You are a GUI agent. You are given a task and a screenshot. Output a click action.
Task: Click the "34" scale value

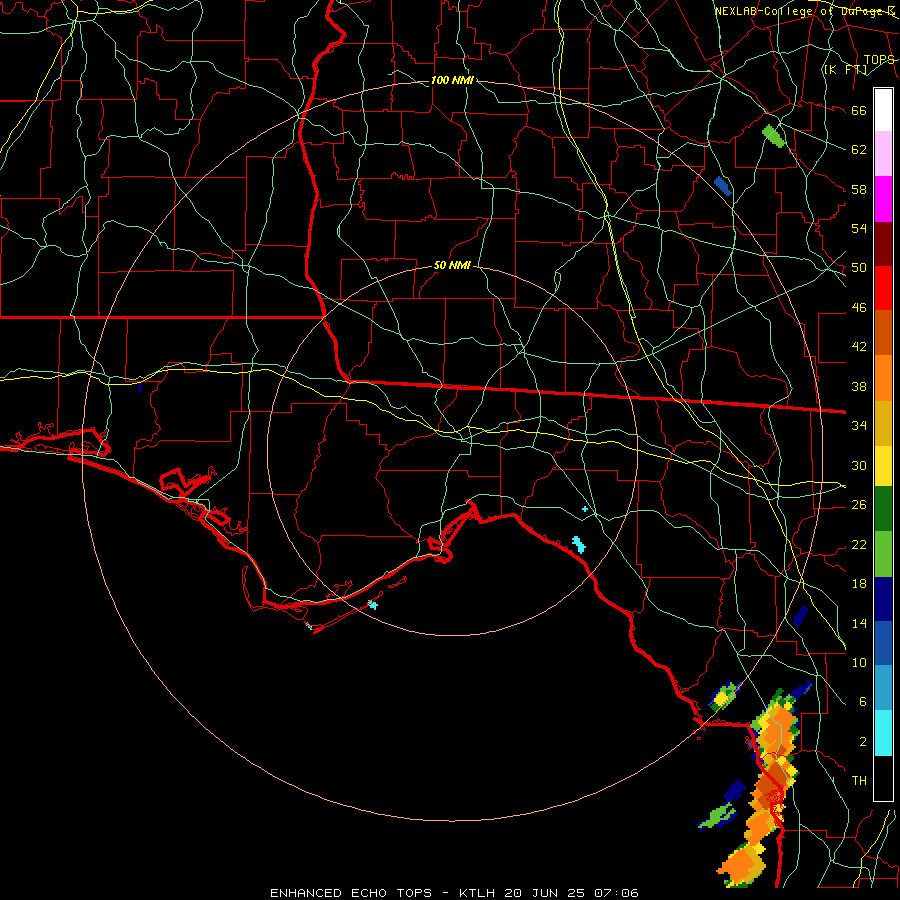tap(859, 425)
